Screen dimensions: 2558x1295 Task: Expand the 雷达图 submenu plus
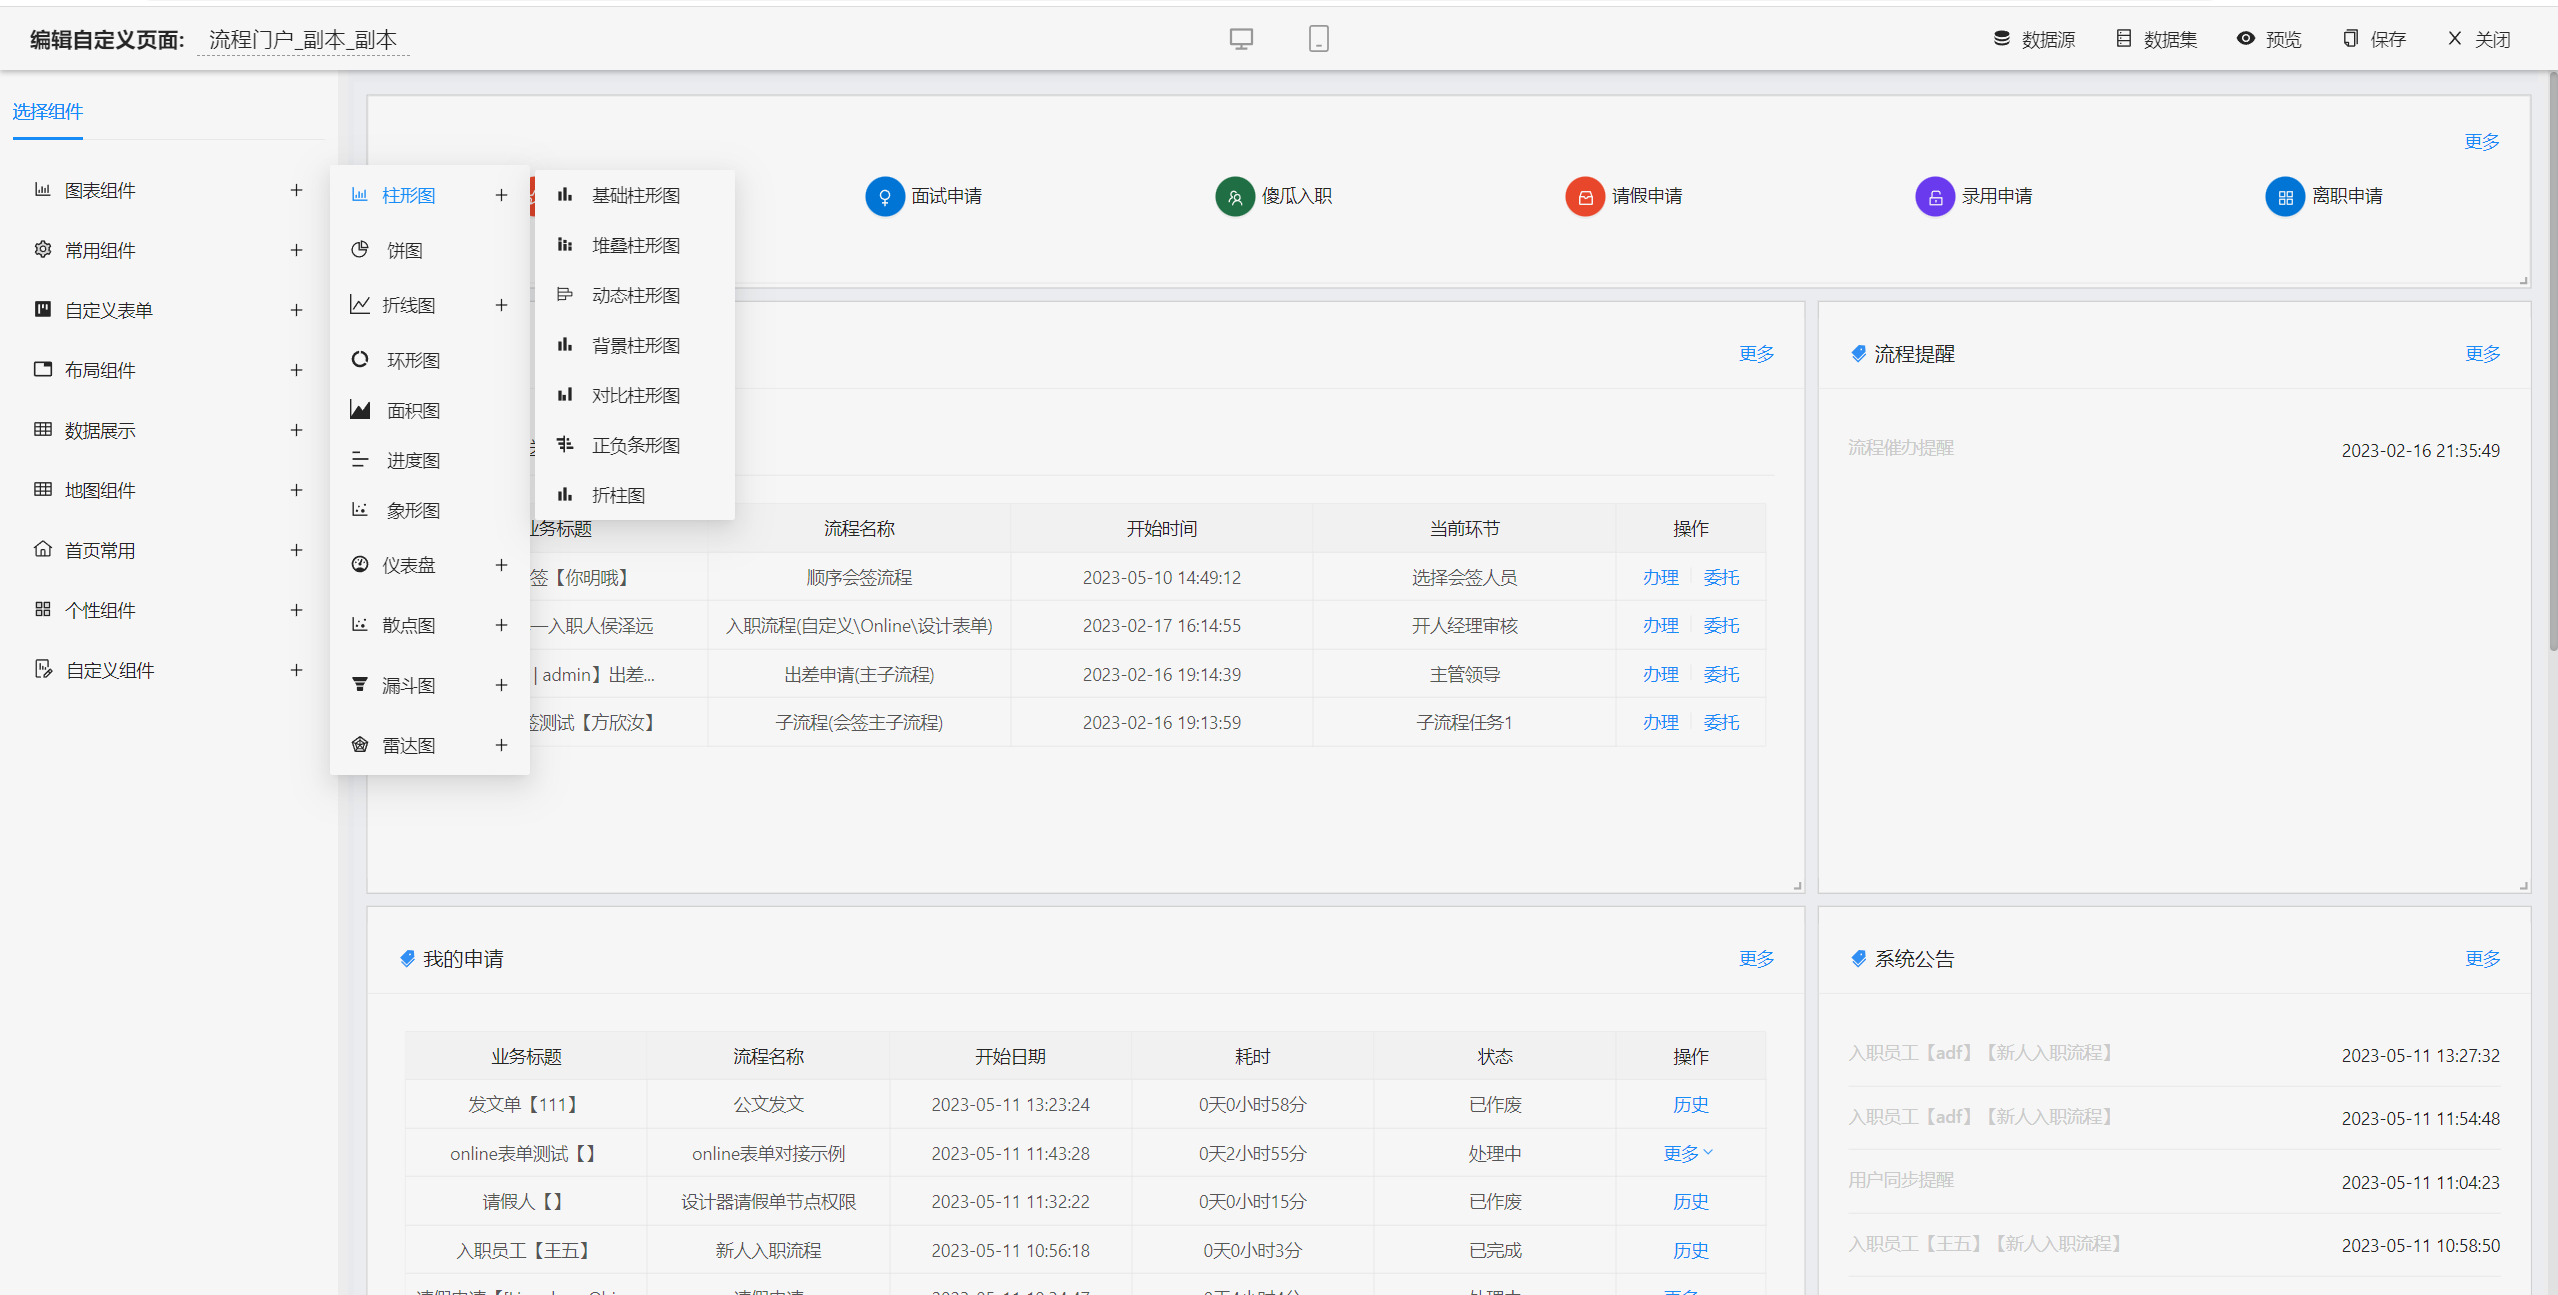pos(501,745)
